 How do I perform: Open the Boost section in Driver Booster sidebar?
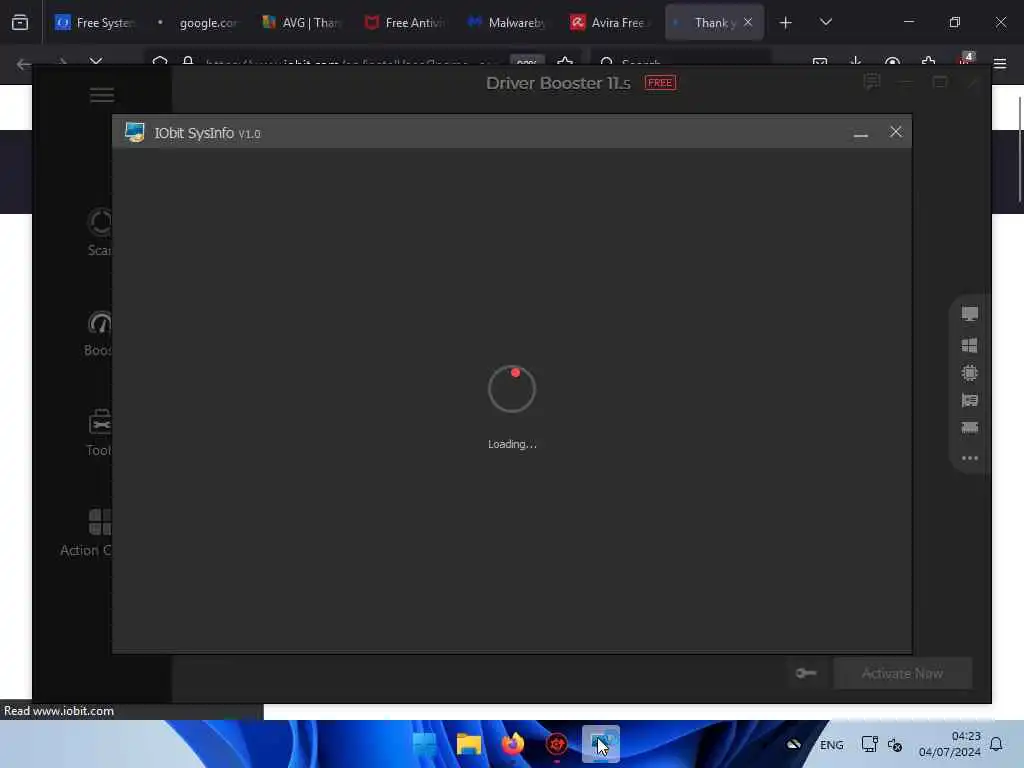tap(98, 333)
